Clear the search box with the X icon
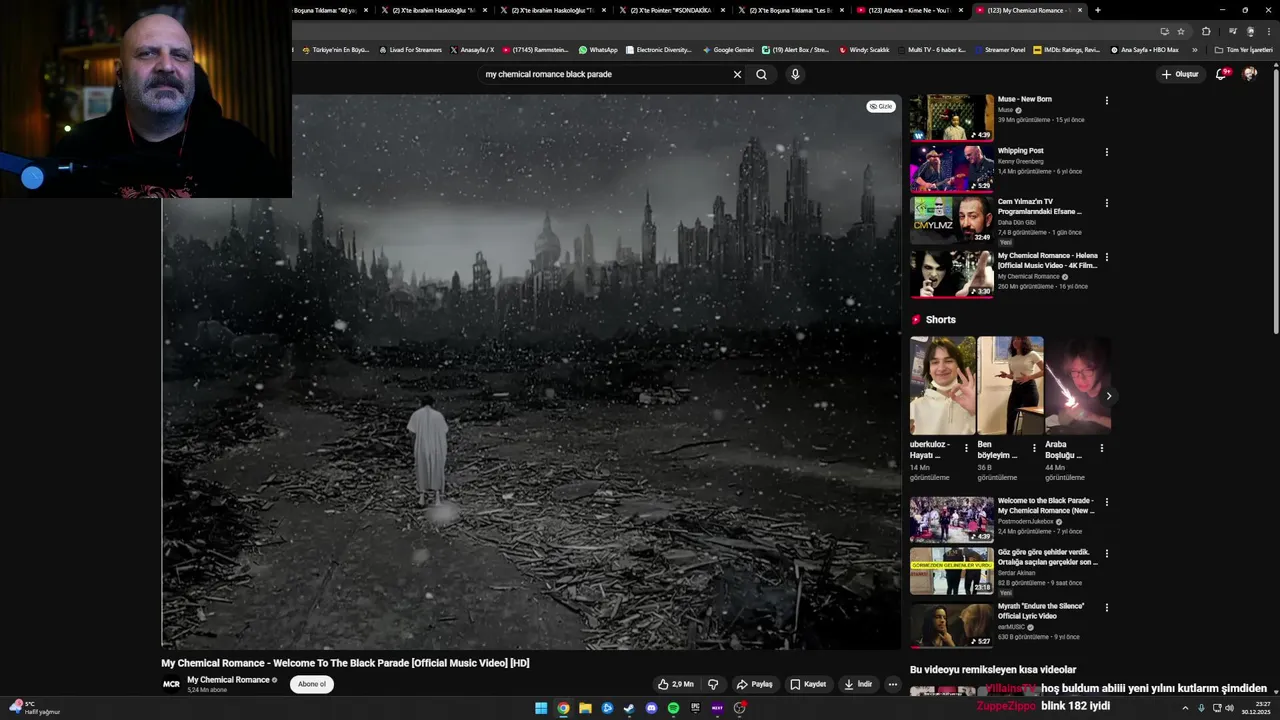The height and width of the screenshot is (720, 1280). tap(737, 74)
